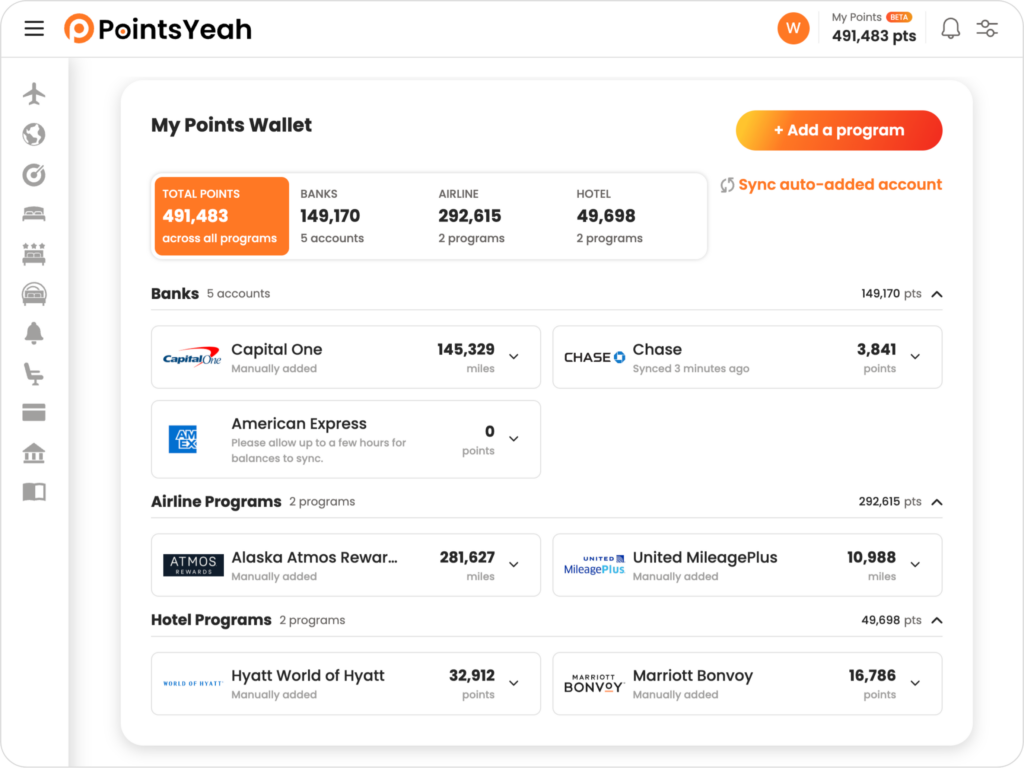The height and width of the screenshot is (768, 1024).
Task: Select the Total Points summary tile
Action: 221,216
